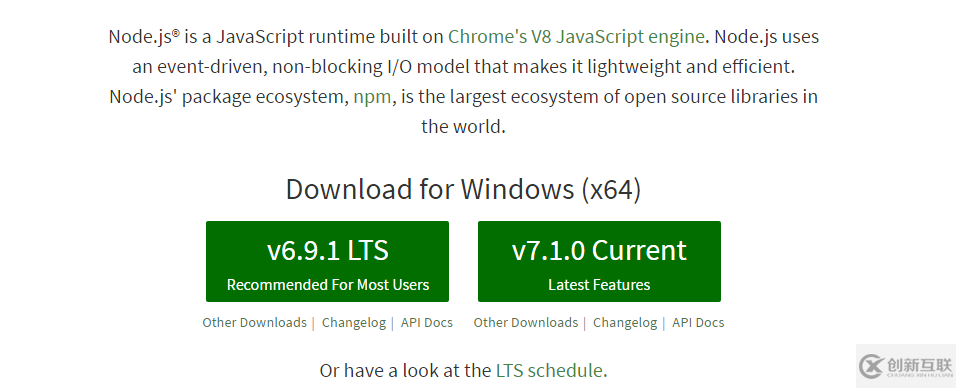Screen dimensions: 956x388
Task: Open Other Downloads under the Current button
Action: (526, 322)
